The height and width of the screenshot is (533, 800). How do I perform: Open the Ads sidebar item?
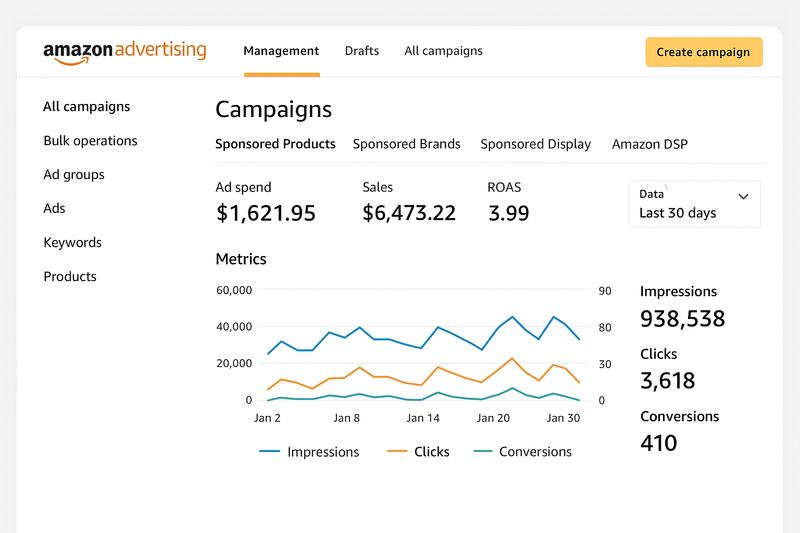coord(54,208)
